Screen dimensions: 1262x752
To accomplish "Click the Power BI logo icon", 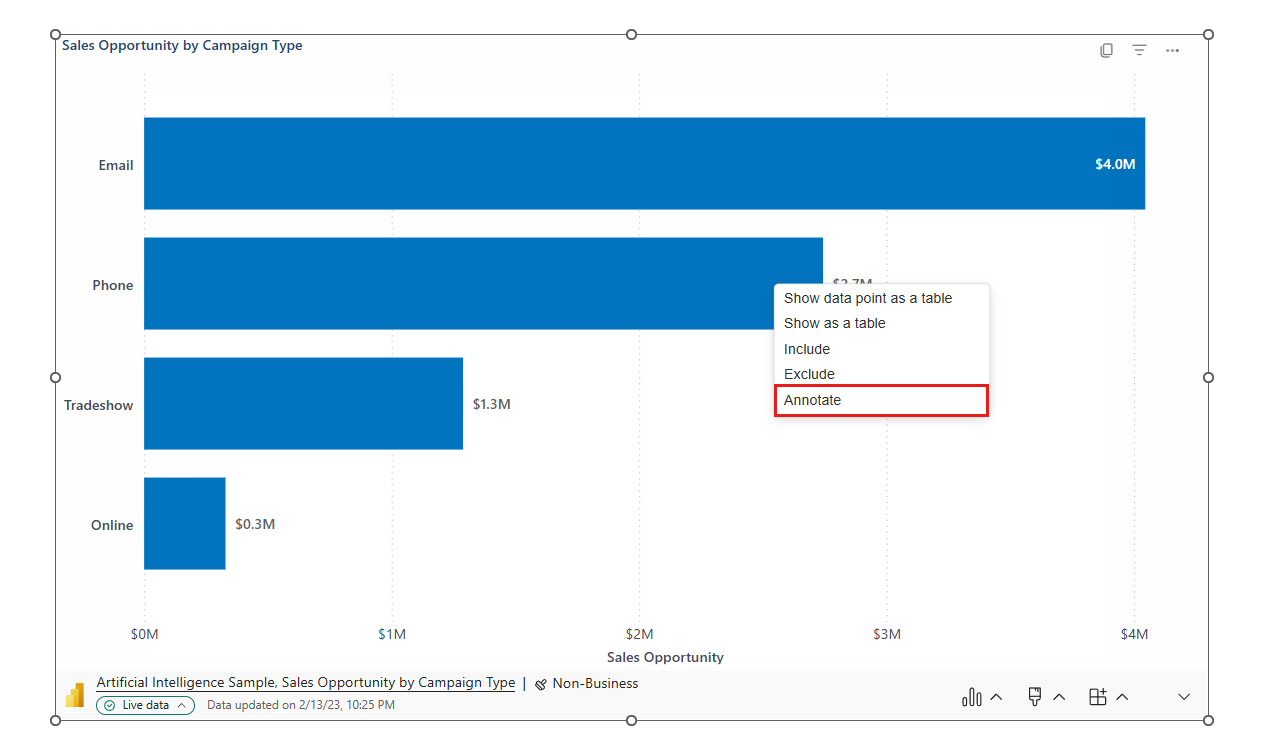I will 75,695.
